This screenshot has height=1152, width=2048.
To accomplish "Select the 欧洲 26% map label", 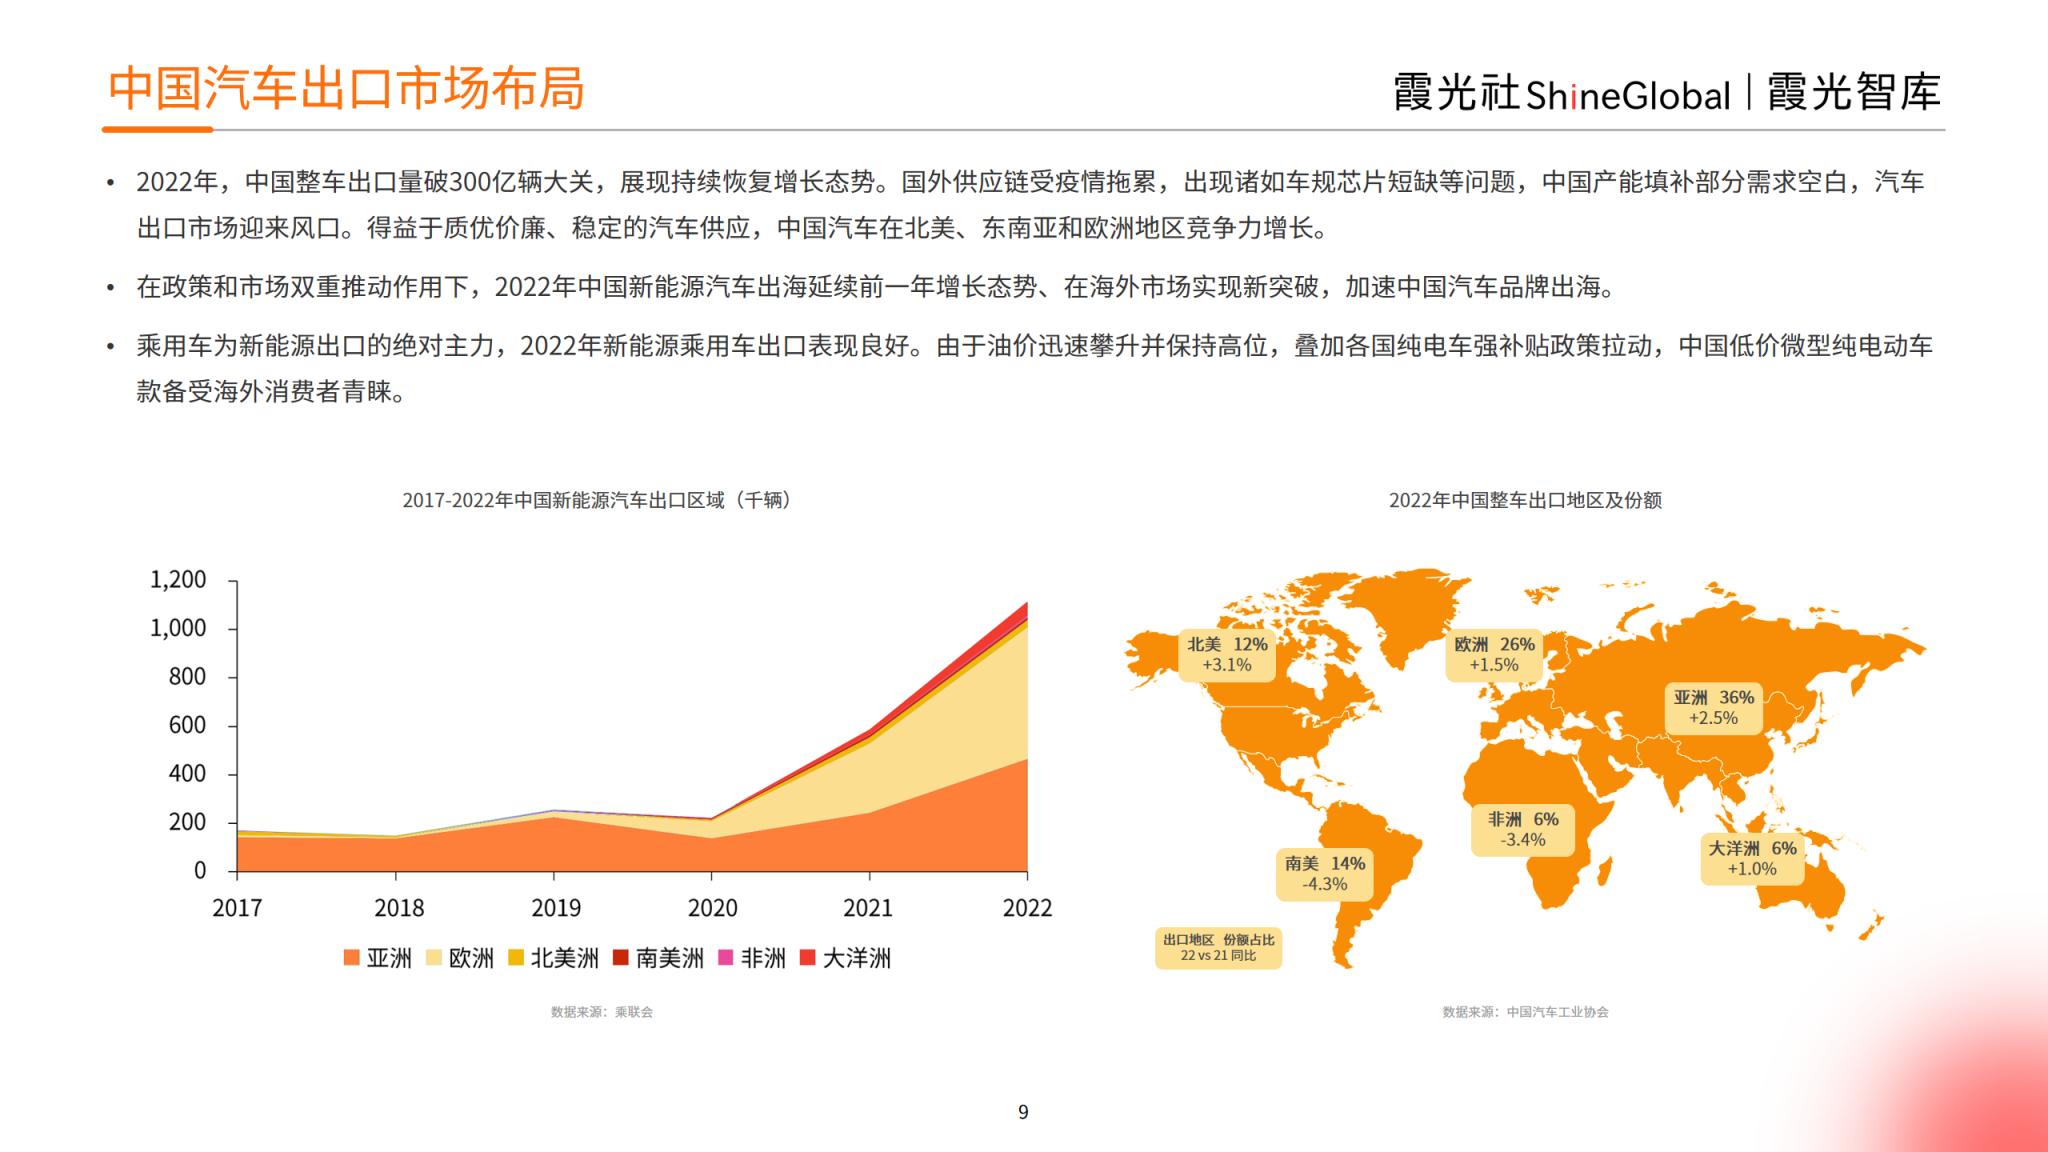I will coord(1494,654).
